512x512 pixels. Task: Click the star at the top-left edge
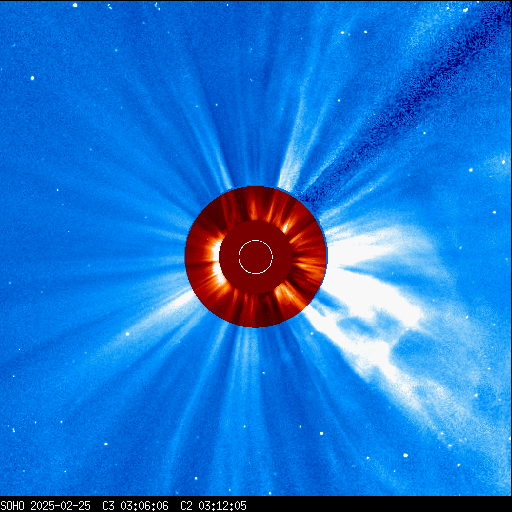(75, 5)
